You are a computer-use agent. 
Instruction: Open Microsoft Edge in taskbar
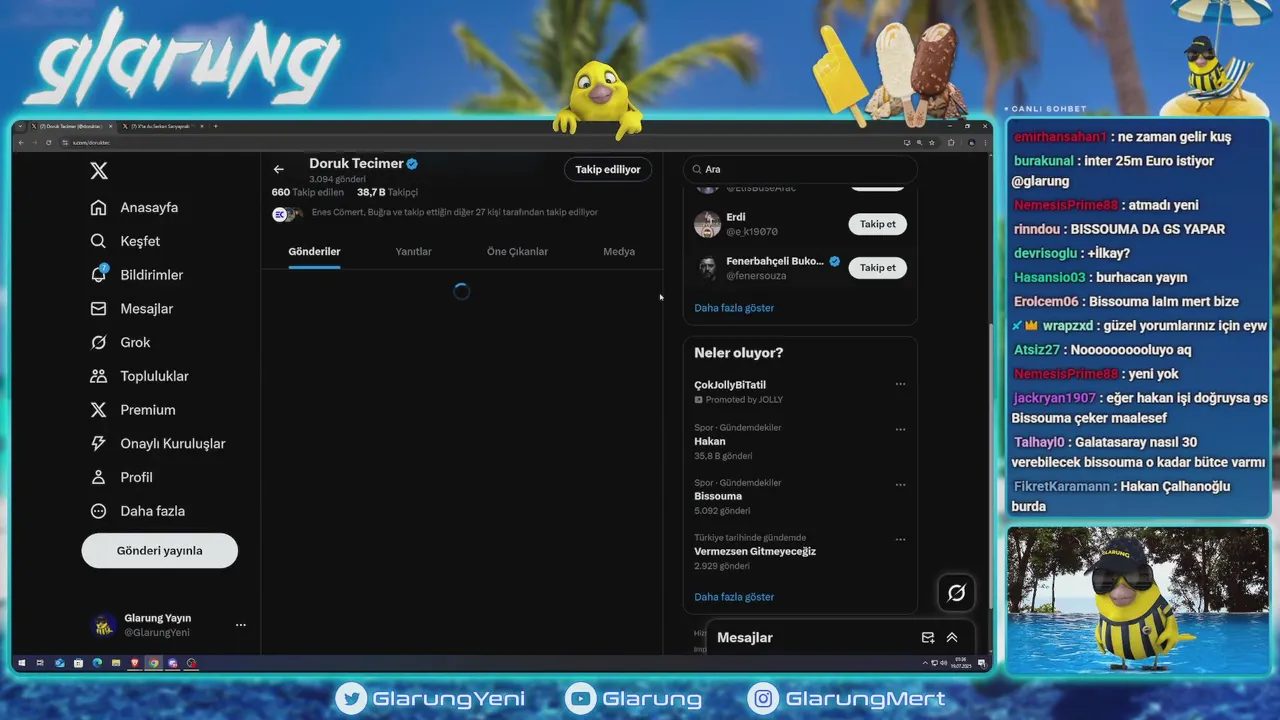click(97, 663)
